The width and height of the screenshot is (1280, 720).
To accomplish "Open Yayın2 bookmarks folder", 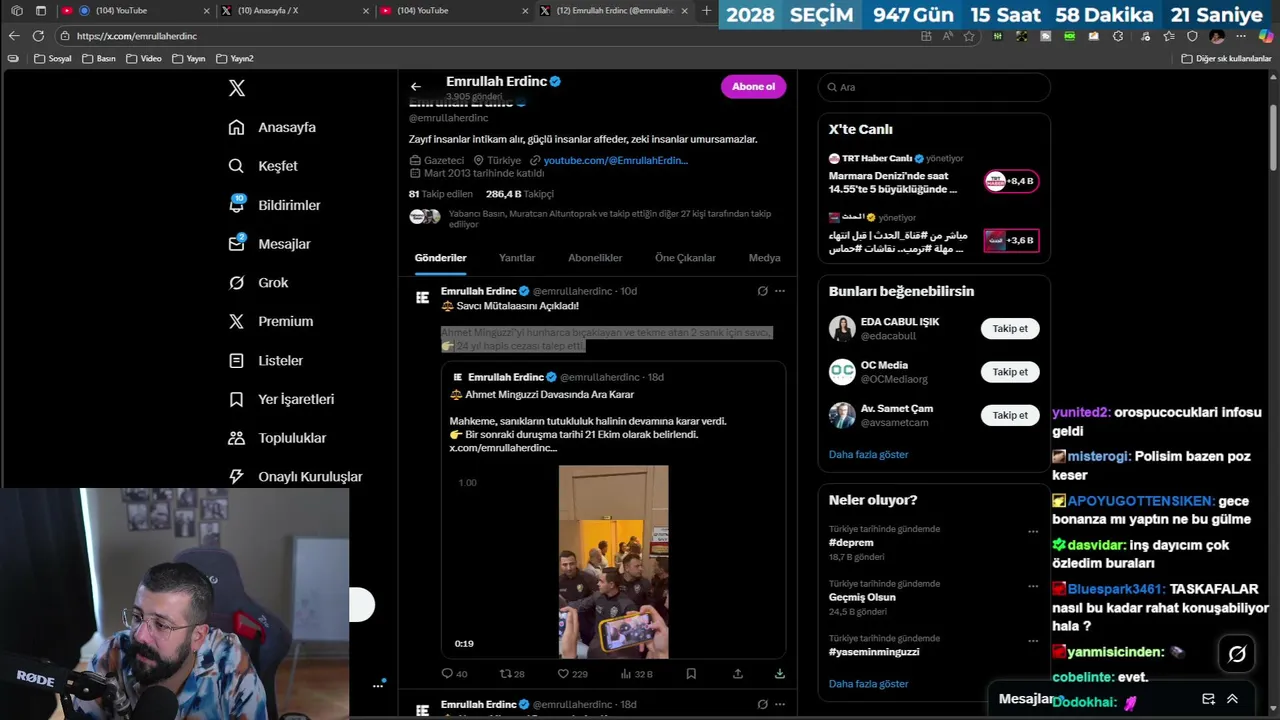I will [234, 59].
